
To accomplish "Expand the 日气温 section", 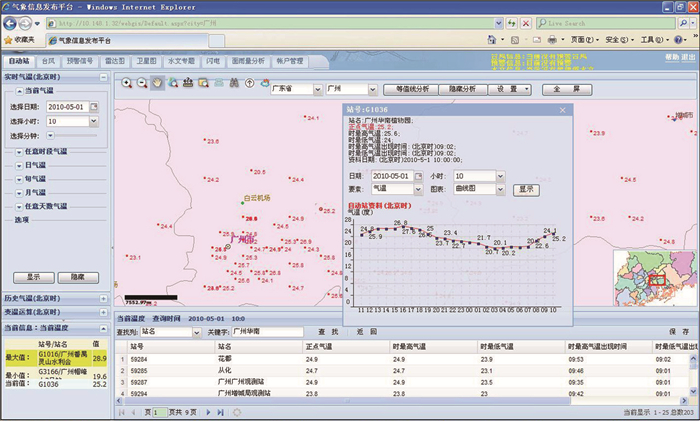I will 20,164.
